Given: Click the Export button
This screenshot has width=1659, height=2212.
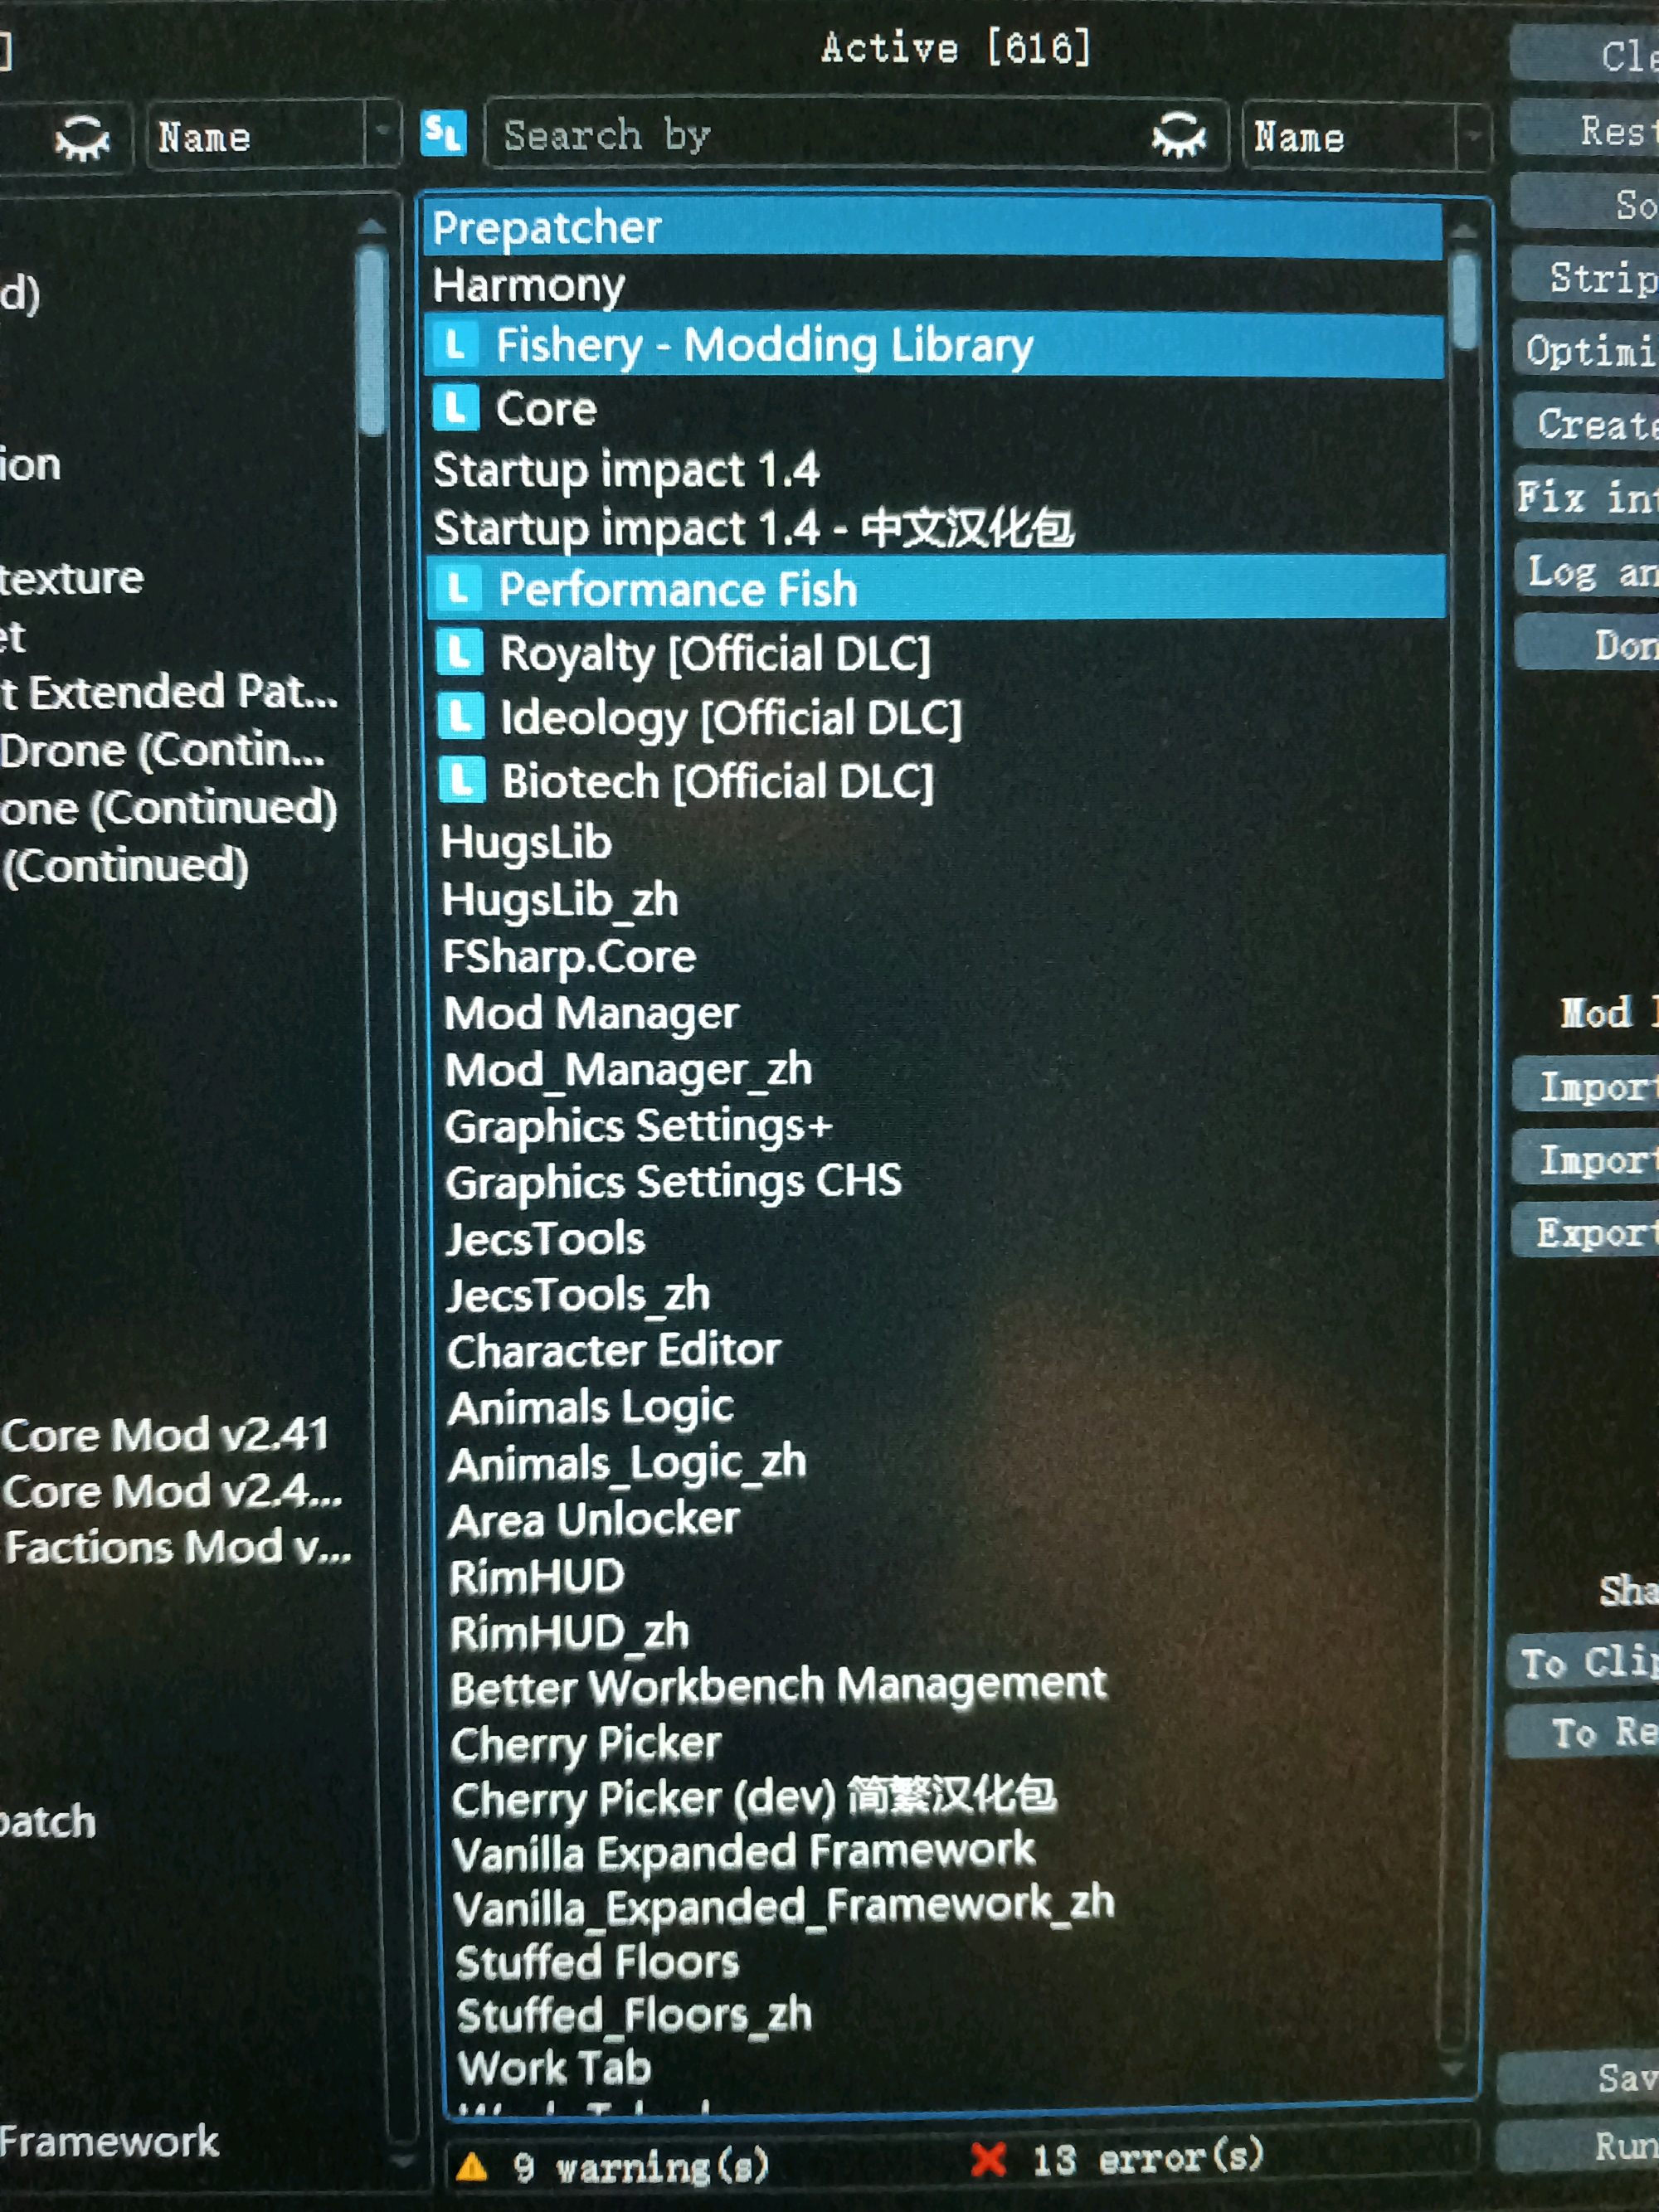Looking at the screenshot, I should (x=1586, y=1232).
